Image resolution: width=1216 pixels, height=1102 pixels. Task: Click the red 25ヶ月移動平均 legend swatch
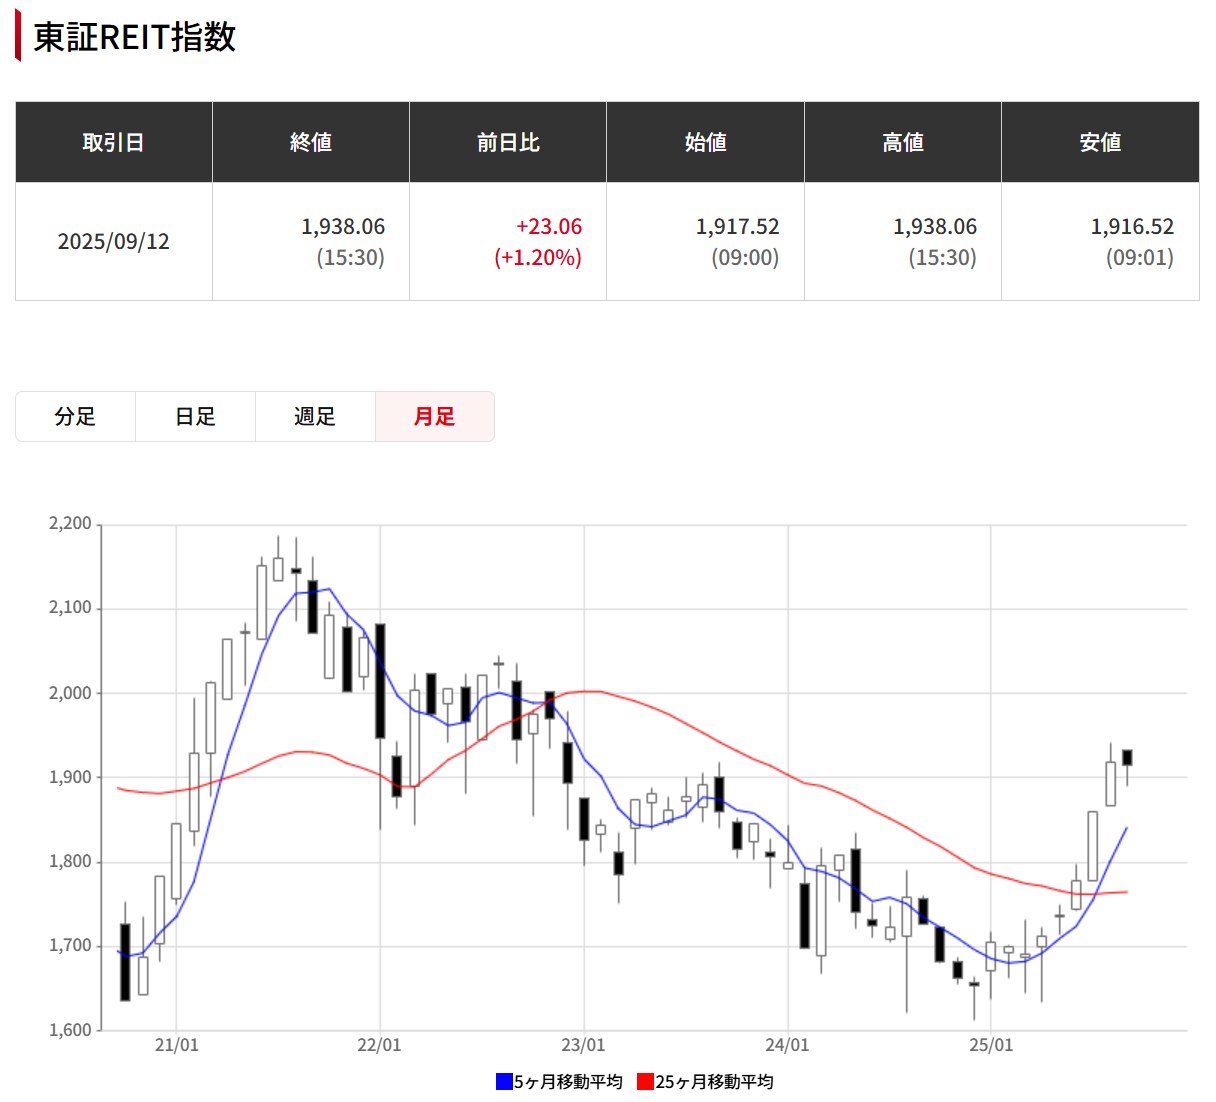(x=646, y=1080)
